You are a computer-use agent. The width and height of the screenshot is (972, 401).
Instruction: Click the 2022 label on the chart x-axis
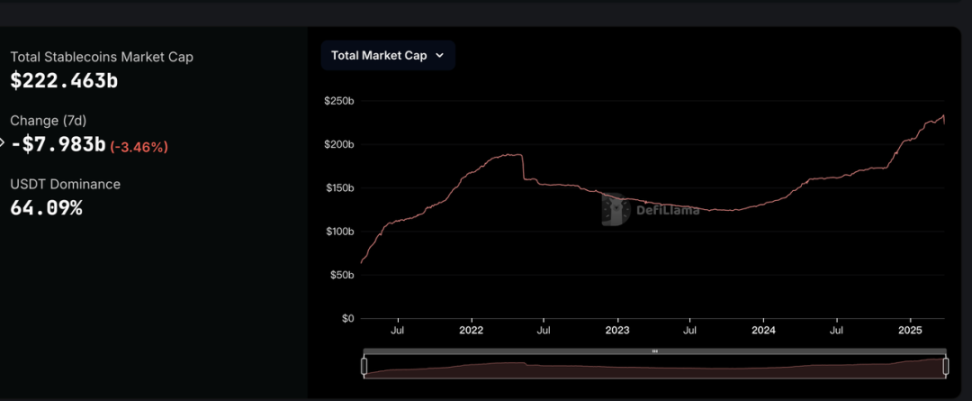coord(471,330)
